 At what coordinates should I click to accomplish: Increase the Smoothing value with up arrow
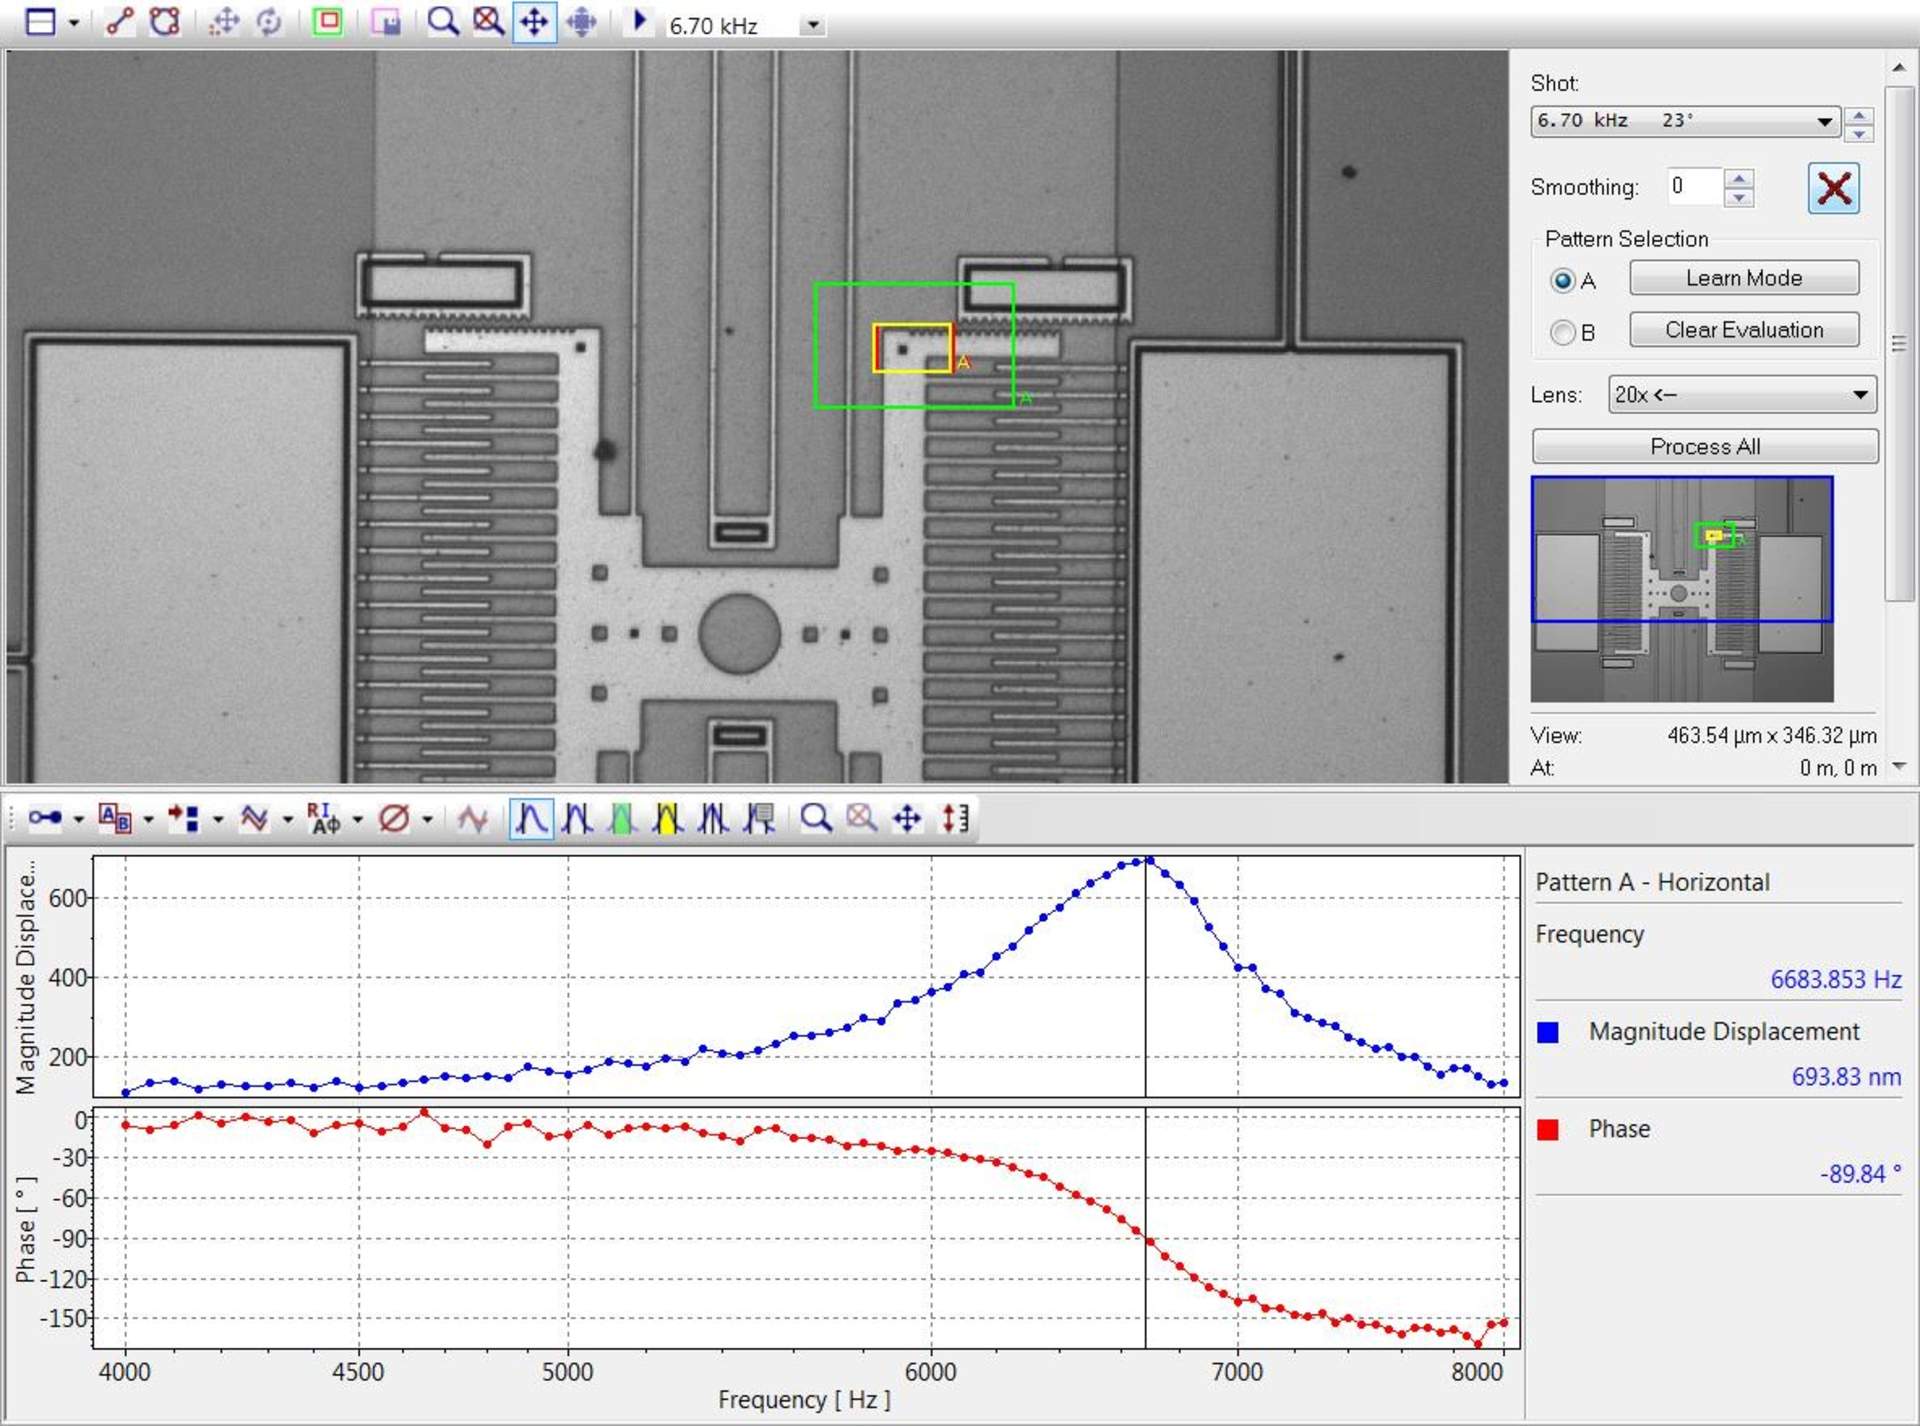coord(1740,178)
